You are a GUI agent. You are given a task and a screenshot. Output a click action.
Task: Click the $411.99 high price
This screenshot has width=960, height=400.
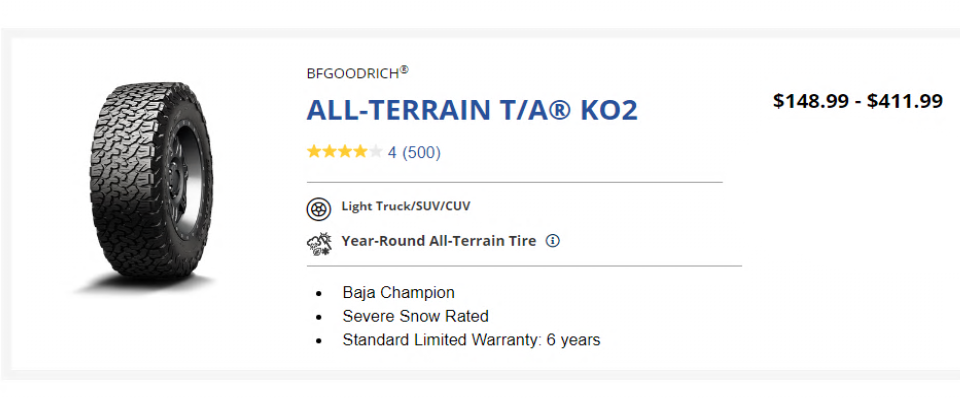click(x=905, y=101)
